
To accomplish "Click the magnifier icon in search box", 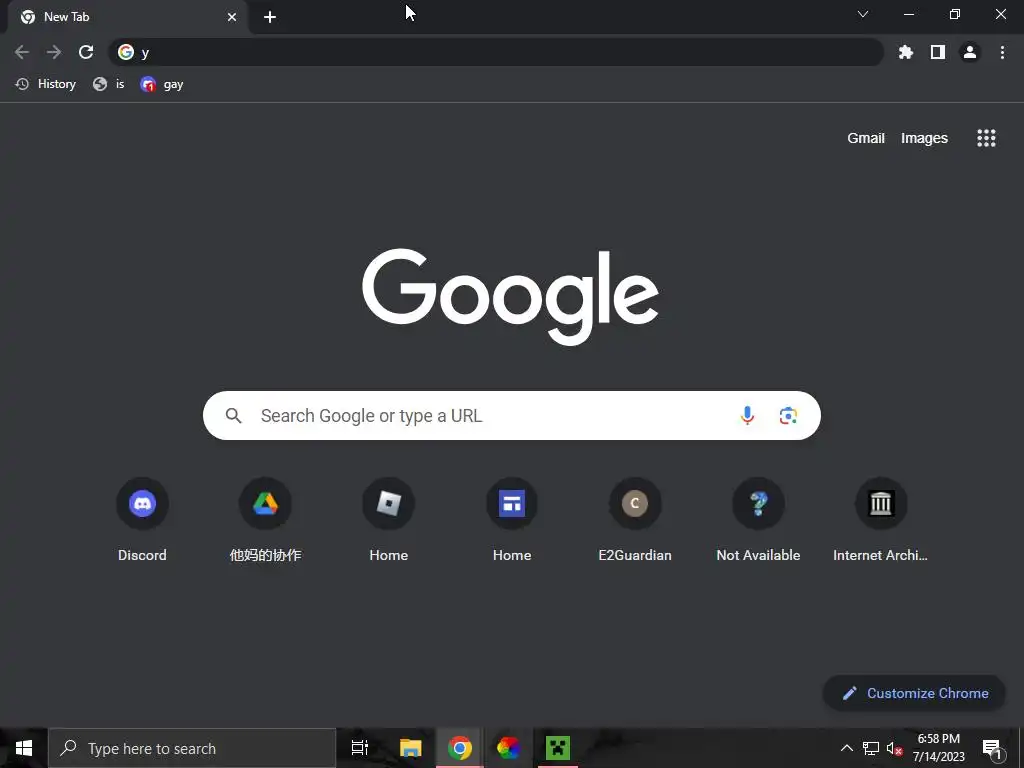I will 233,415.
